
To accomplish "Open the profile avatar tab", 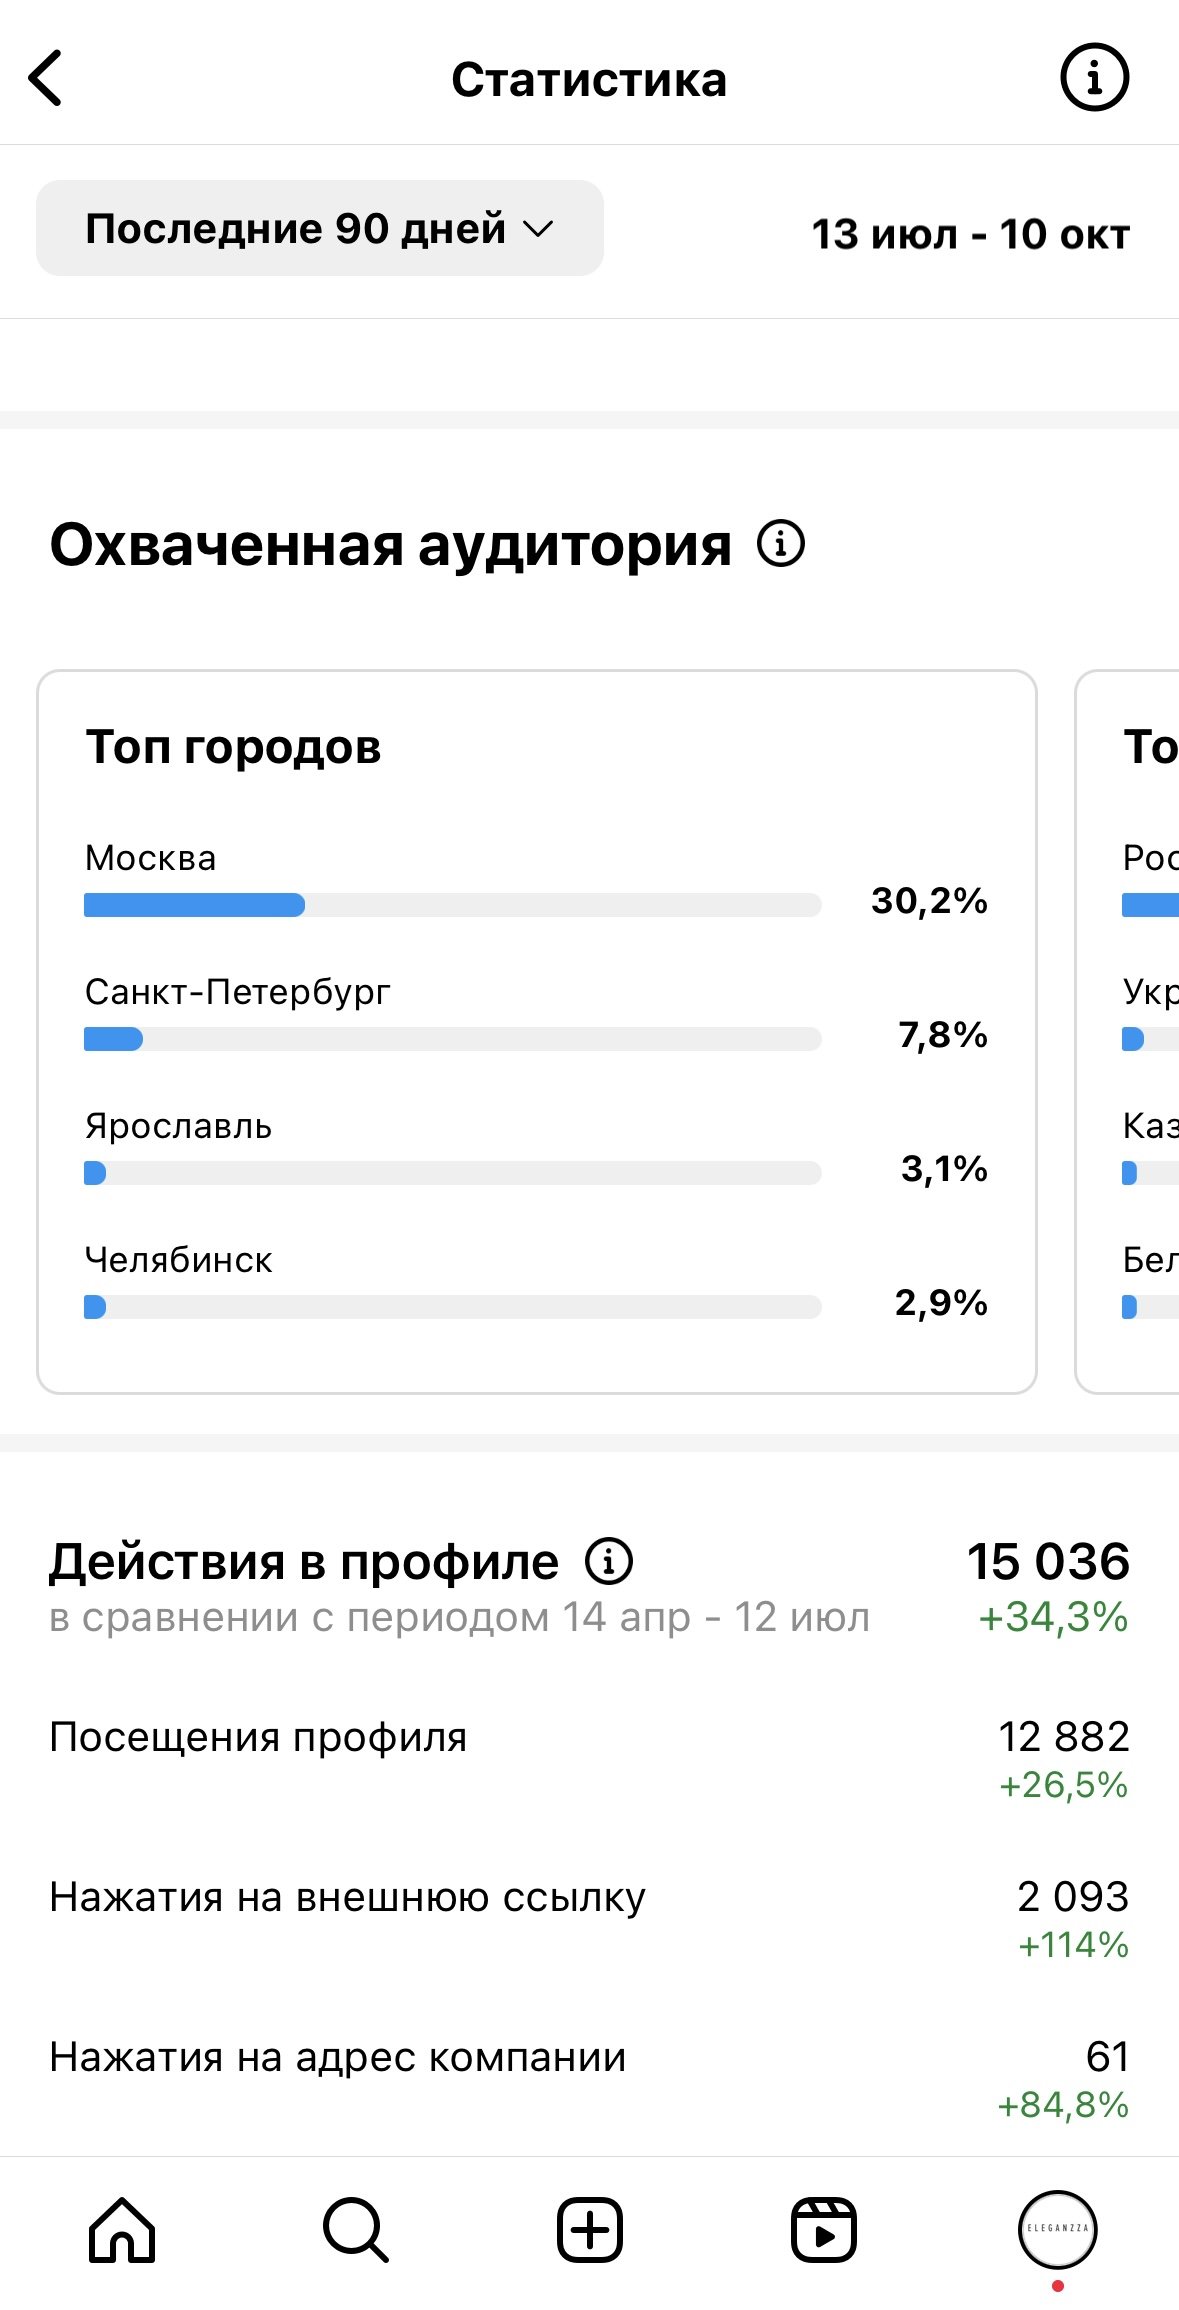I will pos(1057,2229).
